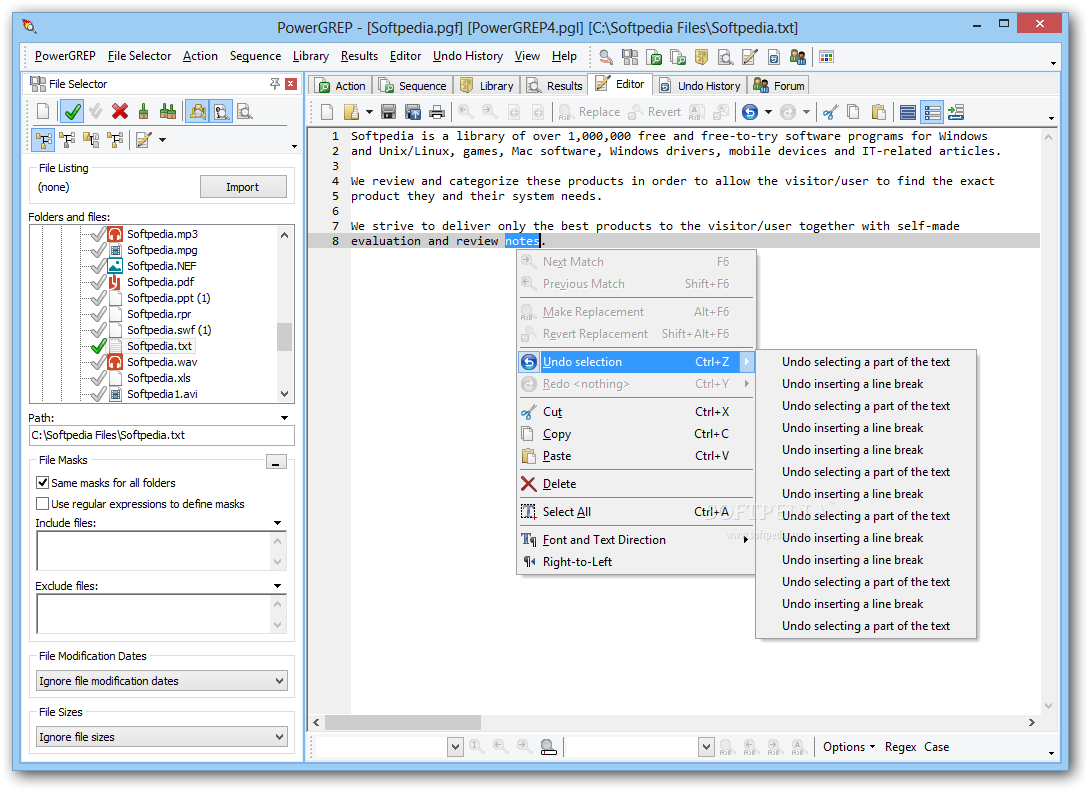Viewport: 1089px width, 791px height.
Task: Click the red X exclude icon in File Selector
Action: 119,112
